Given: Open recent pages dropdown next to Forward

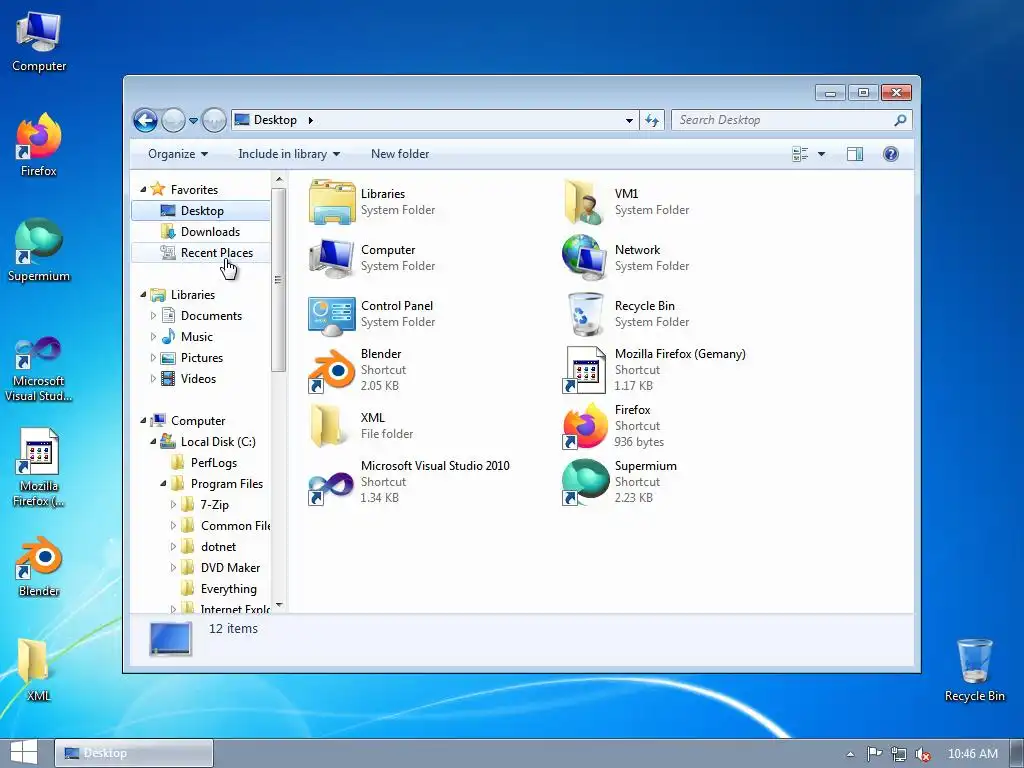Looking at the screenshot, I should tap(193, 121).
